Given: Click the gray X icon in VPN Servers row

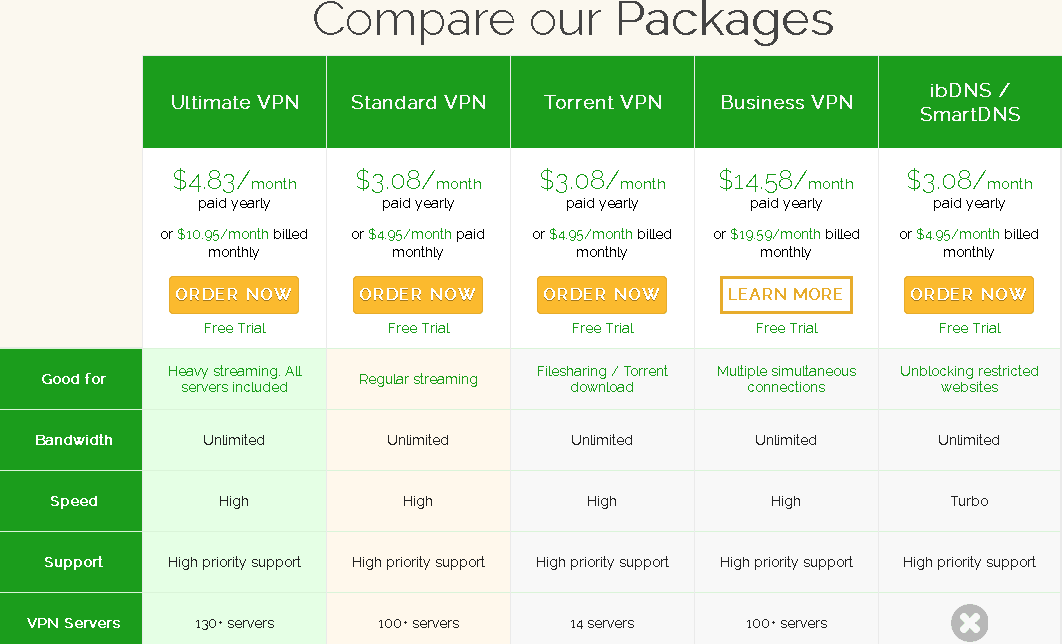Looking at the screenshot, I should (x=969, y=623).
